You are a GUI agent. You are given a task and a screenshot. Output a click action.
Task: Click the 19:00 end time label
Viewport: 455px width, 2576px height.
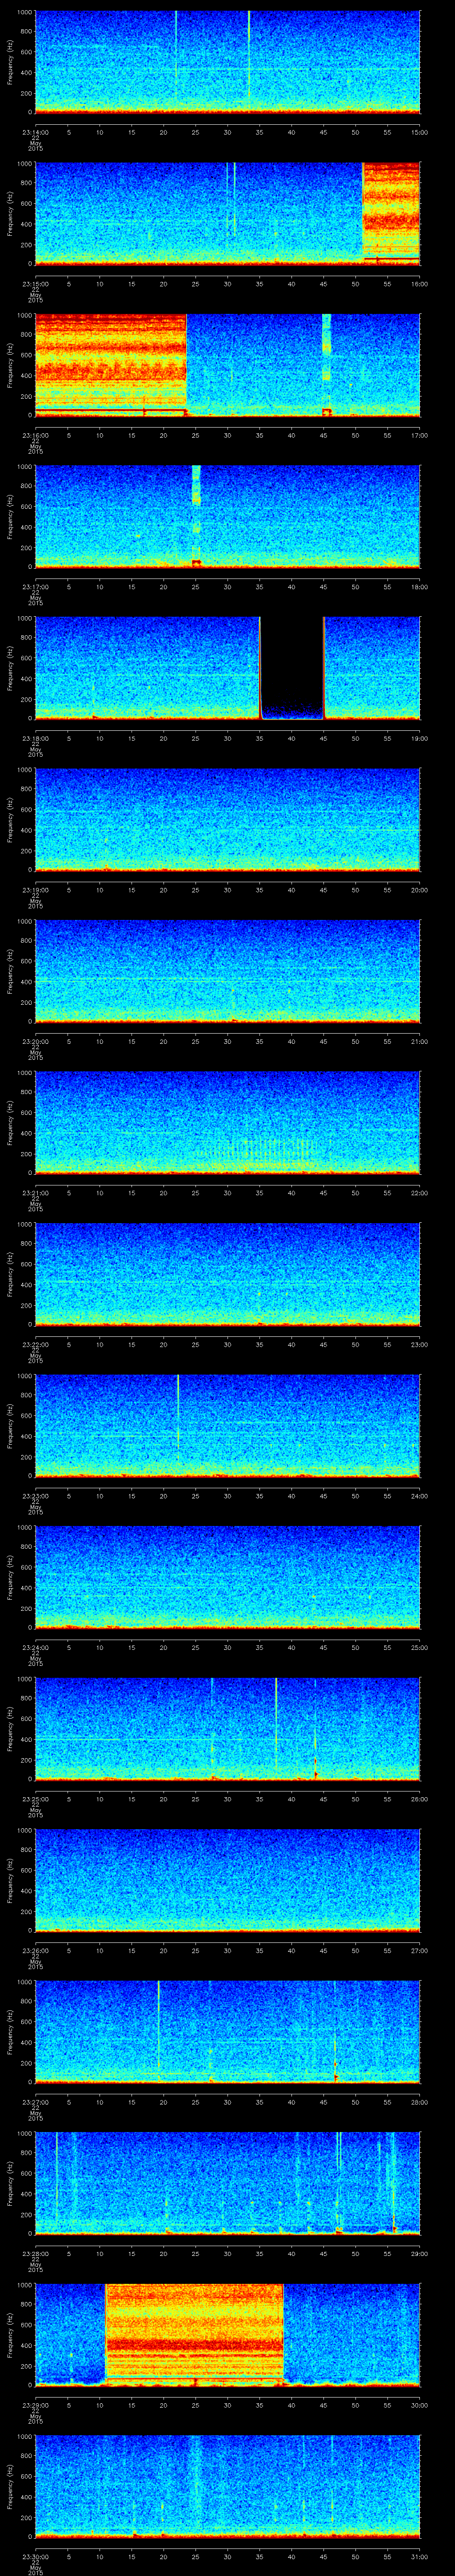pos(420,737)
